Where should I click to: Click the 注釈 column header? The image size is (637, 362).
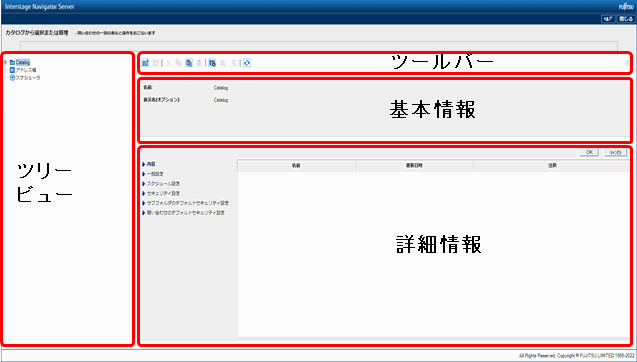(x=552, y=166)
